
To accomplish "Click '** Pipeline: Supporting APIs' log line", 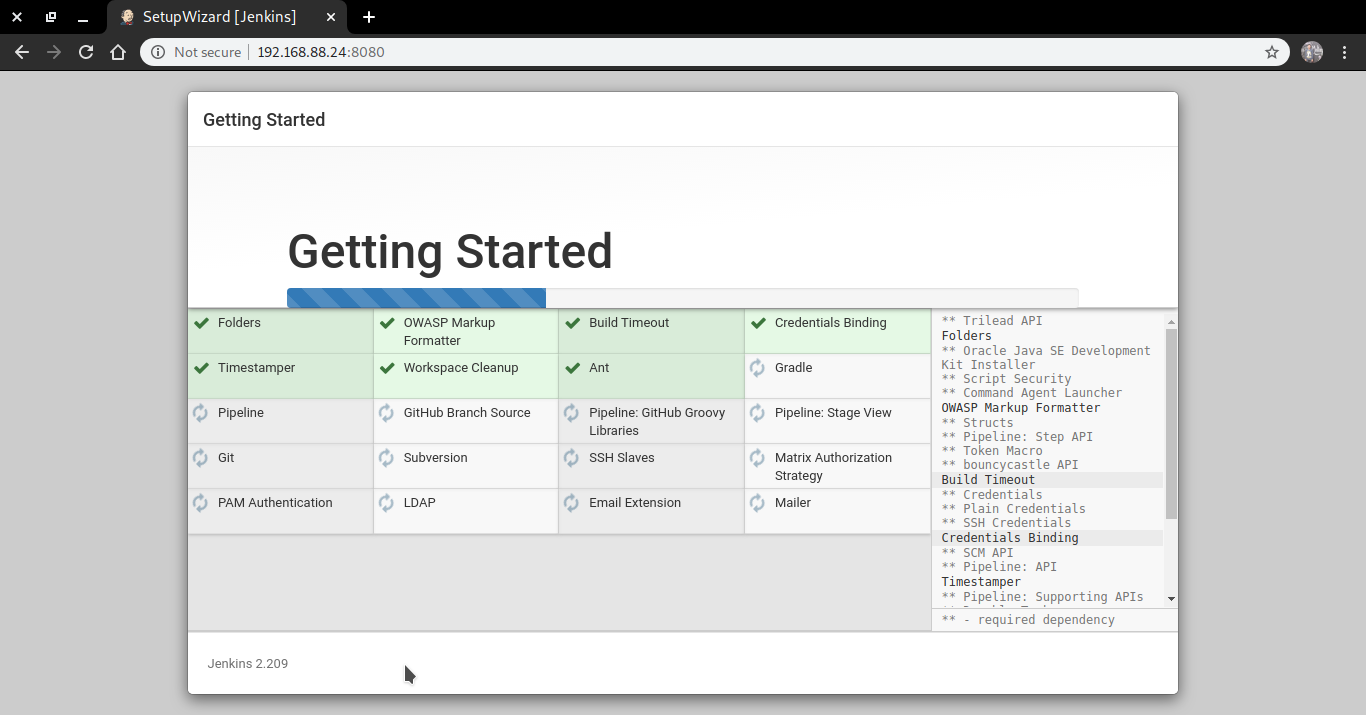I will coord(1042,597).
